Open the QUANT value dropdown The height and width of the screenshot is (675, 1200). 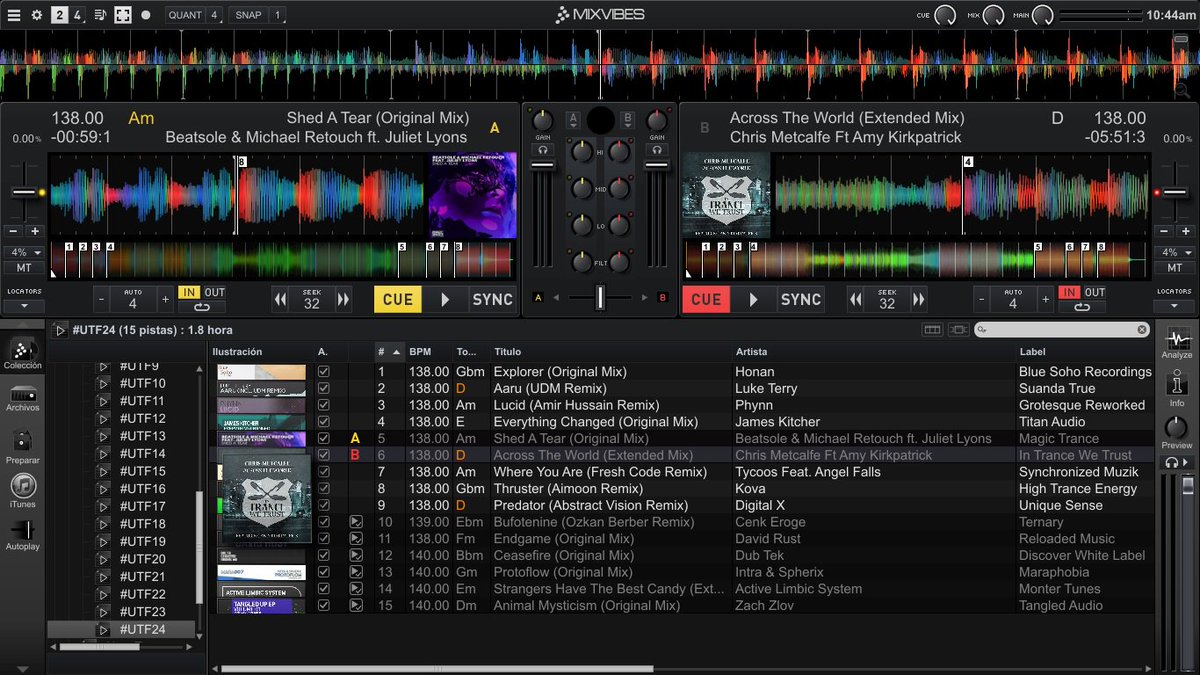(212, 15)
